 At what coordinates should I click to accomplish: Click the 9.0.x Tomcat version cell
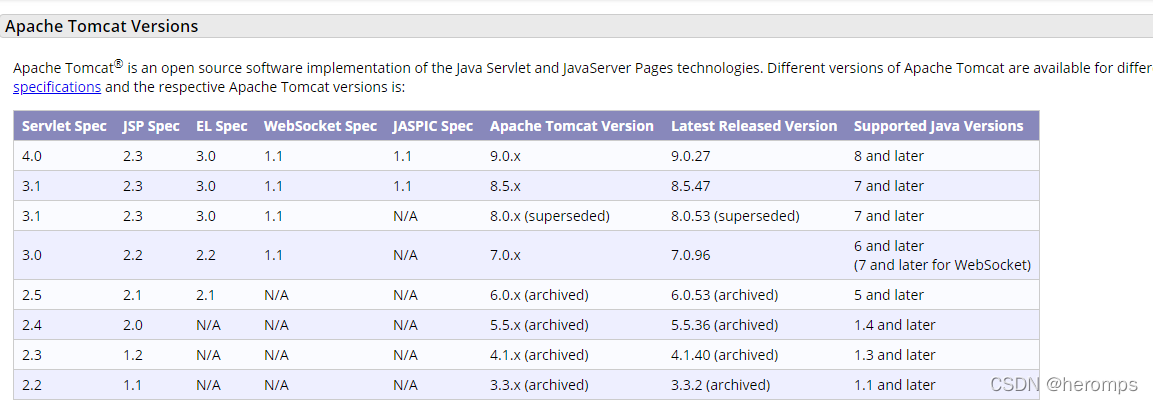505,156
